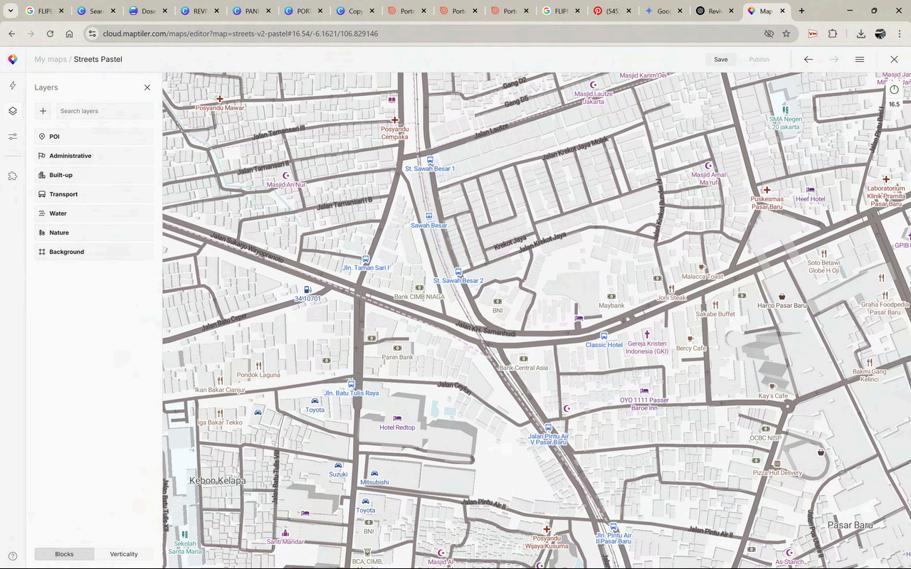This screenshot has height=569, width=911.
Task: Click the Kebon Kelapa place label
Action: 217,481
